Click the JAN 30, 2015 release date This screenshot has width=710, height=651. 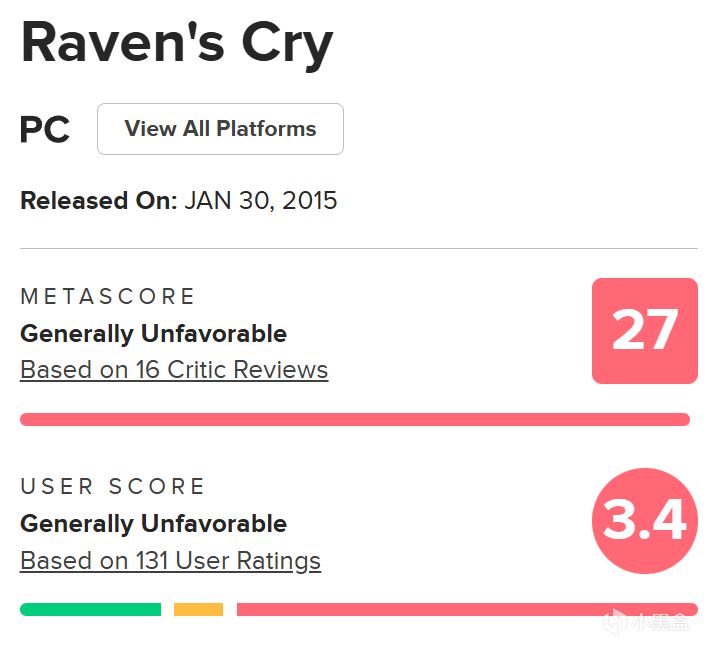pos(261,201)
